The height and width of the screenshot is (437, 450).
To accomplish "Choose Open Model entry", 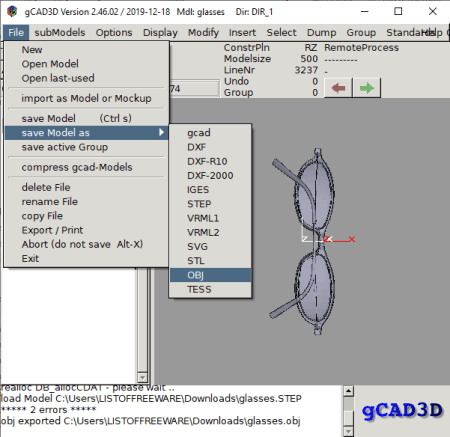I will pyautogui.click(x=86, y=64).
